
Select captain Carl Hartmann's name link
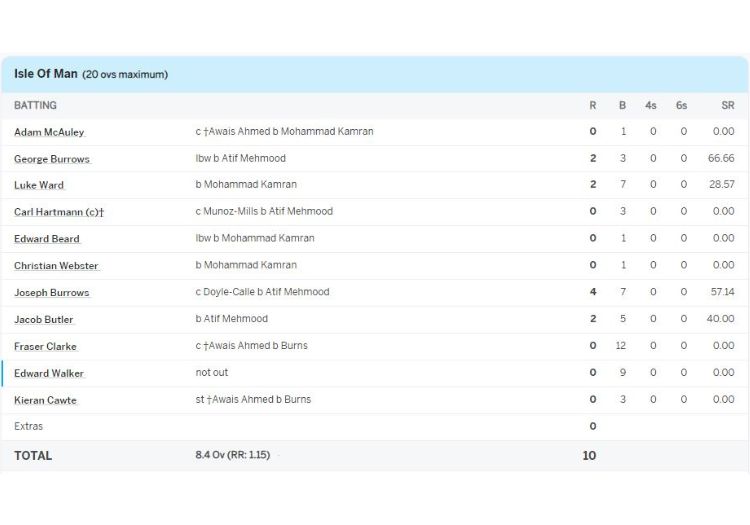click(59, 212)
